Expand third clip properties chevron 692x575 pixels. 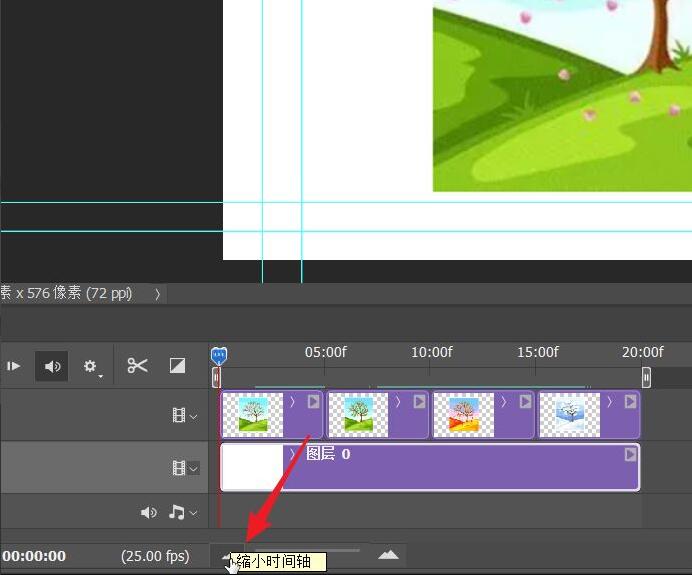tap(504, 402)
